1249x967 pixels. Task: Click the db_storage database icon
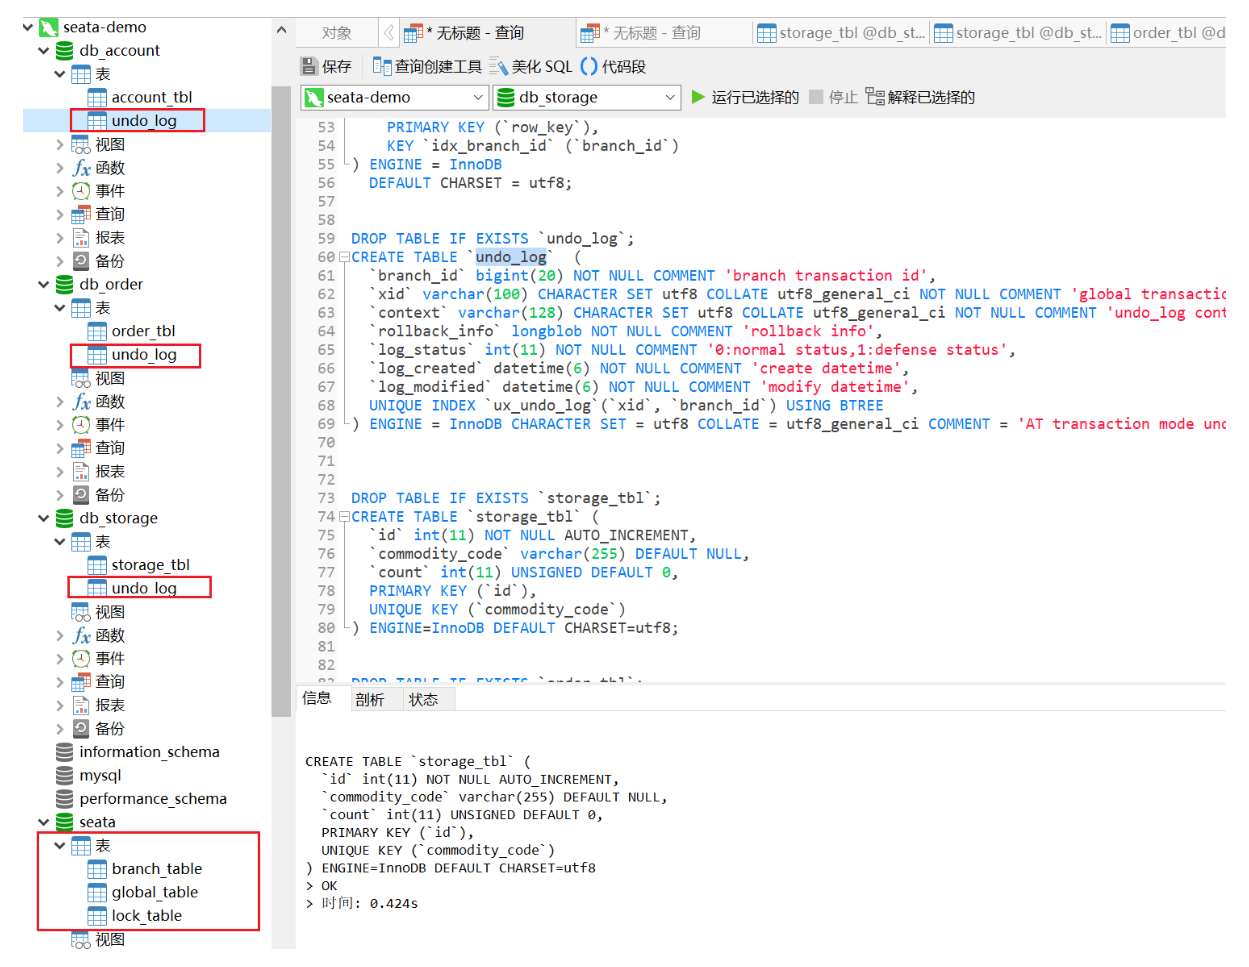64,518
